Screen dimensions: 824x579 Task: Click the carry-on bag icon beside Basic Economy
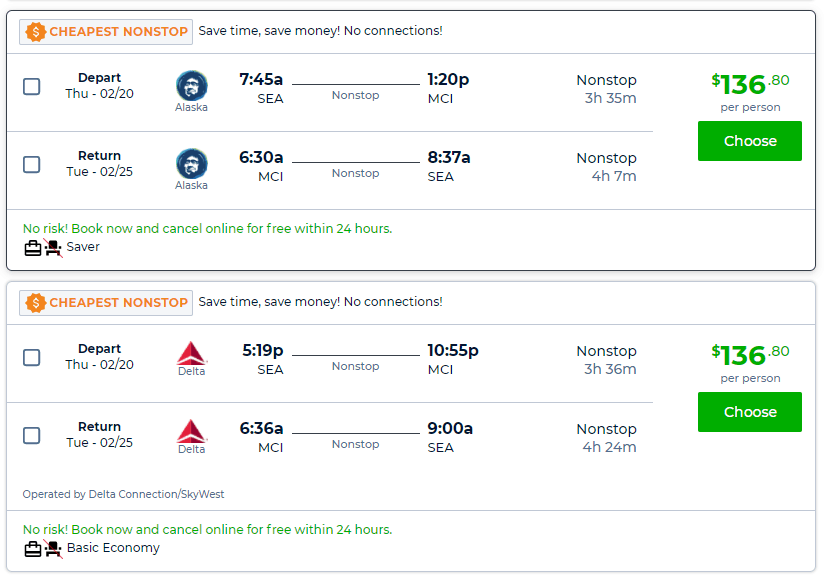pos(33,548)
